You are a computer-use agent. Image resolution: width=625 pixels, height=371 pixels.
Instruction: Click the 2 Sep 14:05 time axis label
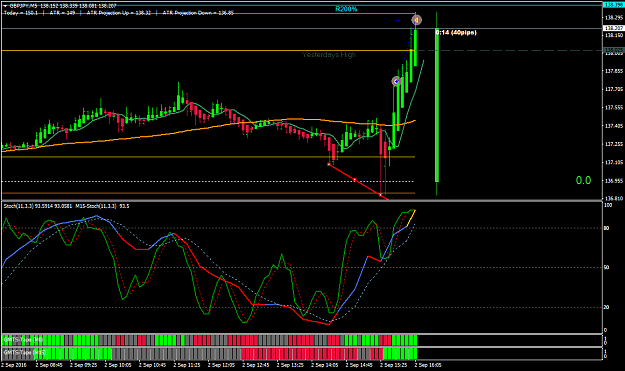pyautogui.click(x=324, y=365)
